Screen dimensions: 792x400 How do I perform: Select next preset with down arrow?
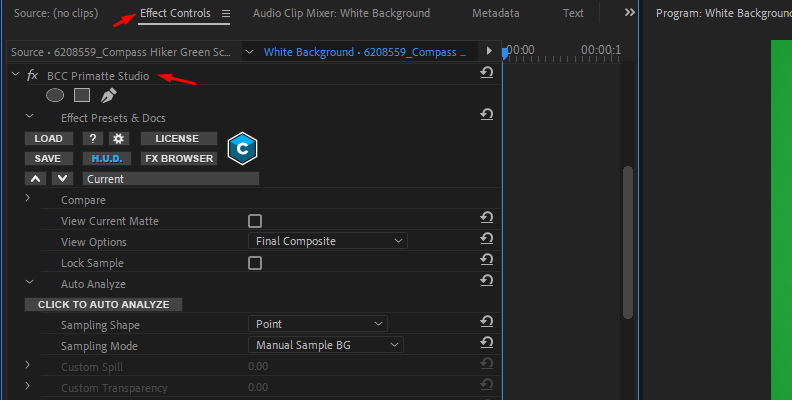62,179
